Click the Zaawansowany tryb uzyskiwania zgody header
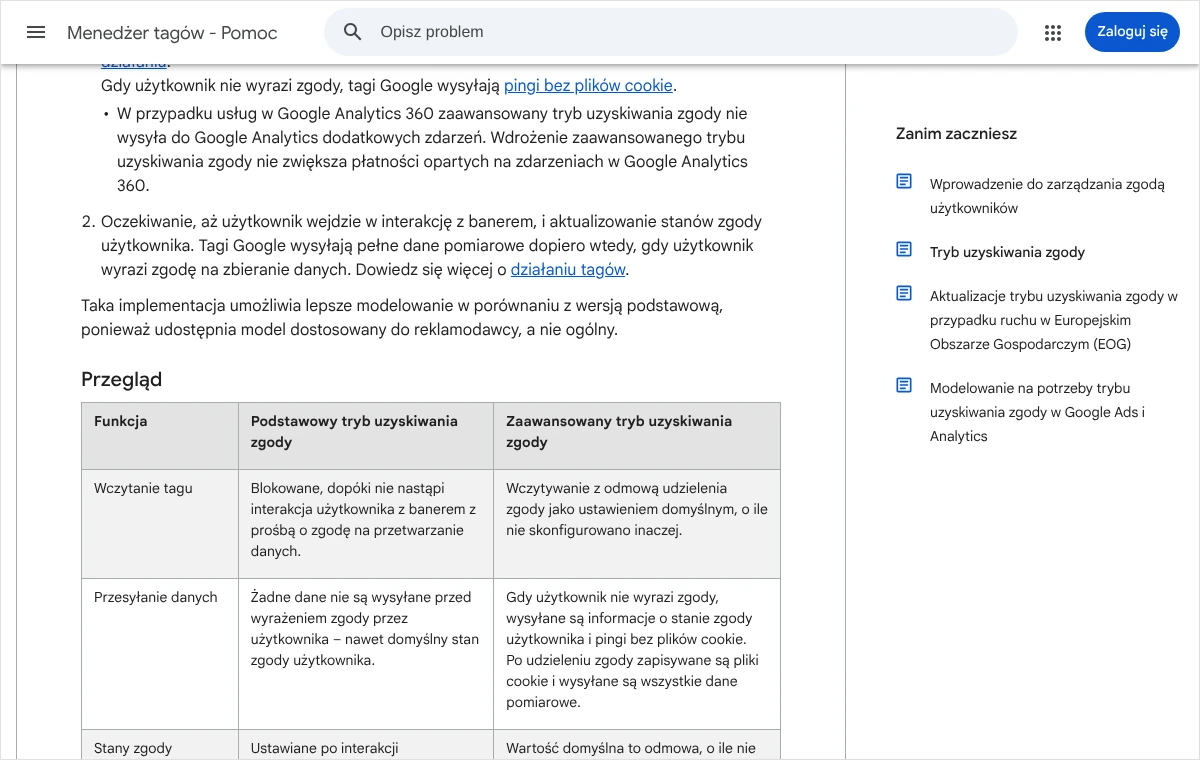The image size is (1200, 760). 637,436
